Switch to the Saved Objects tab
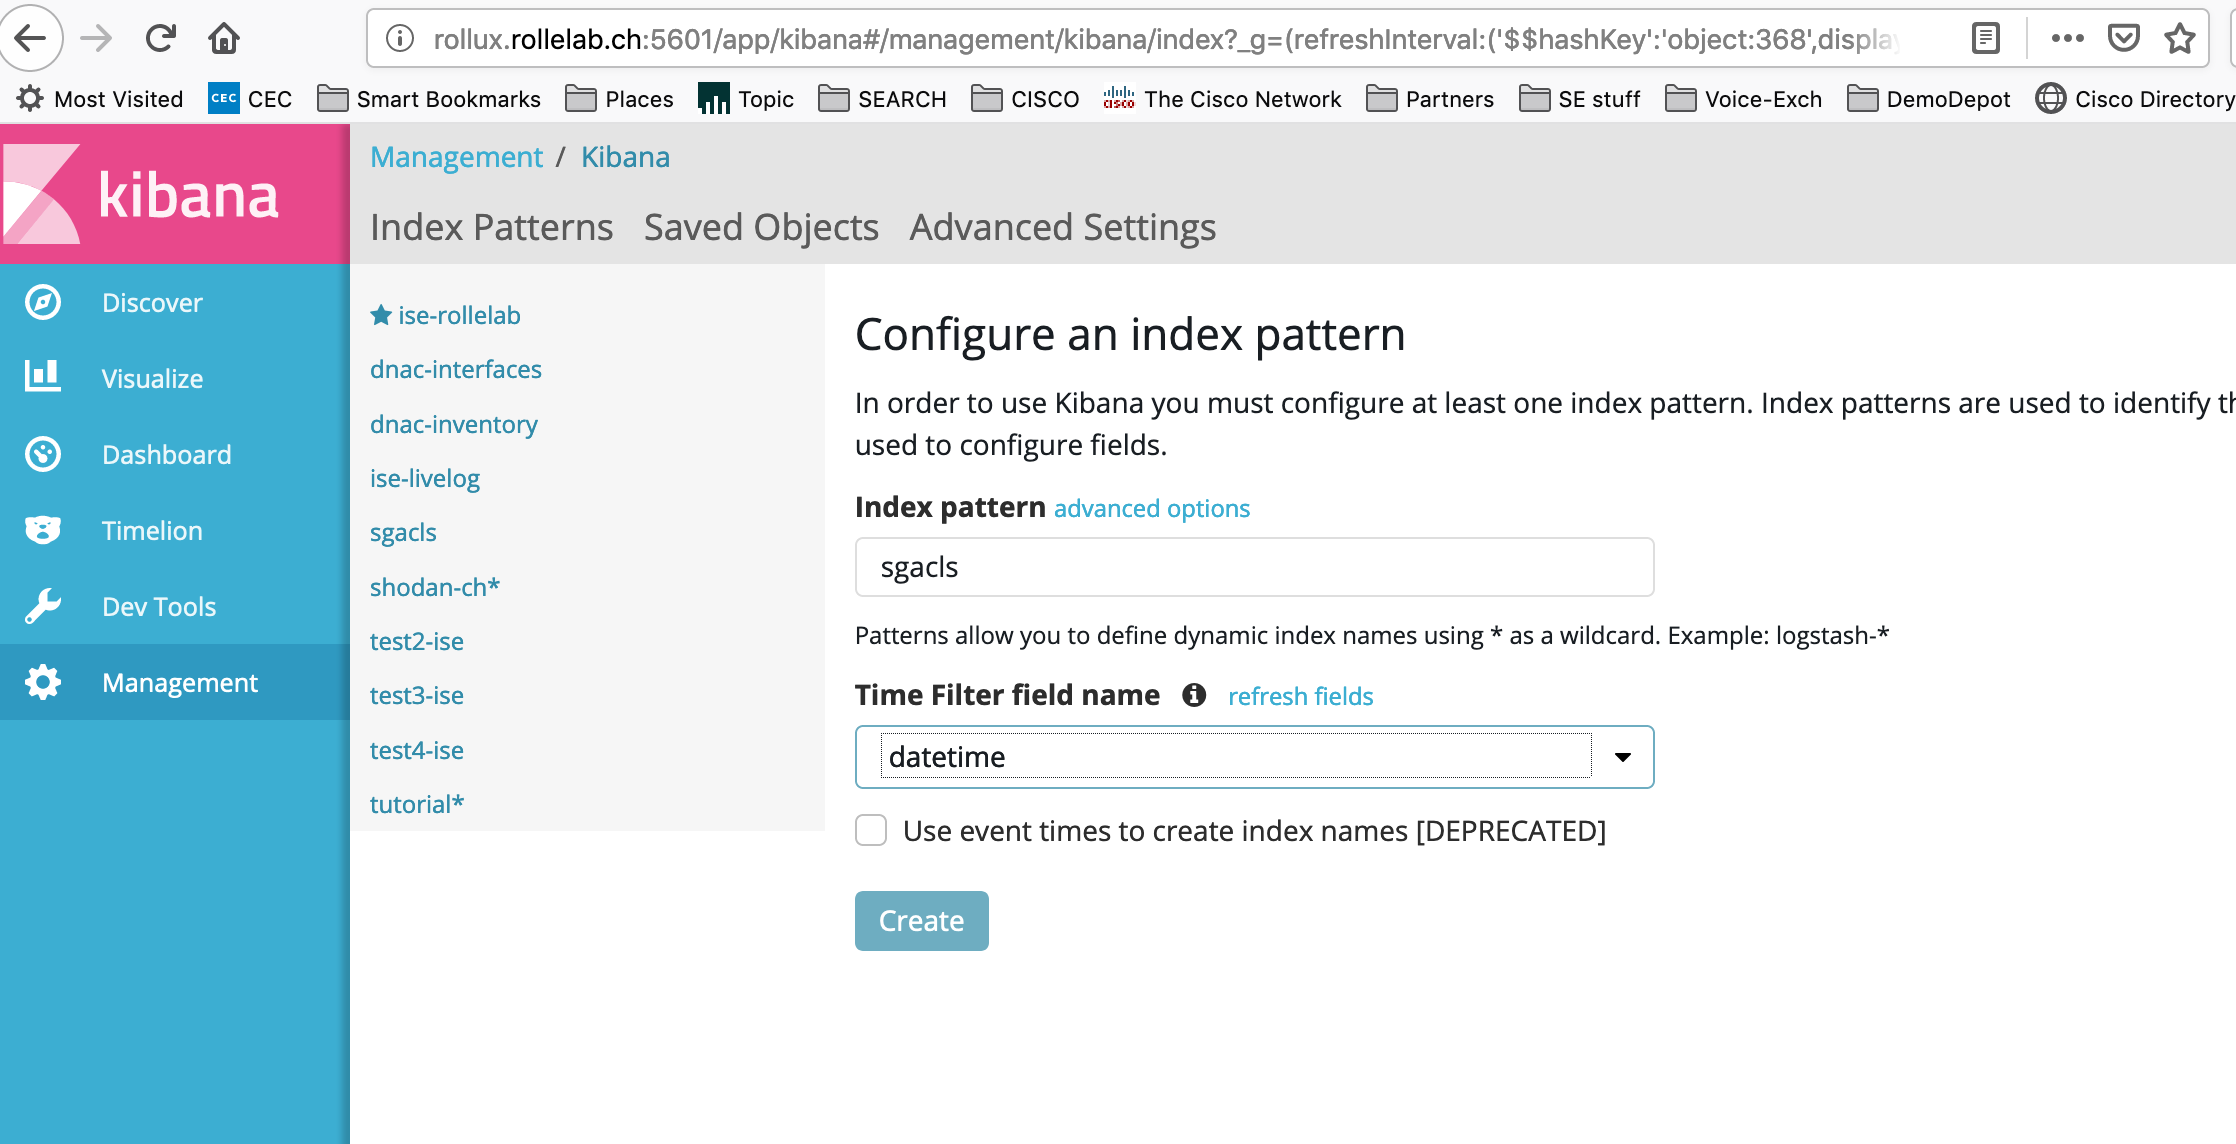This screenshot has width=2236, height=1144. pos(760,227)
